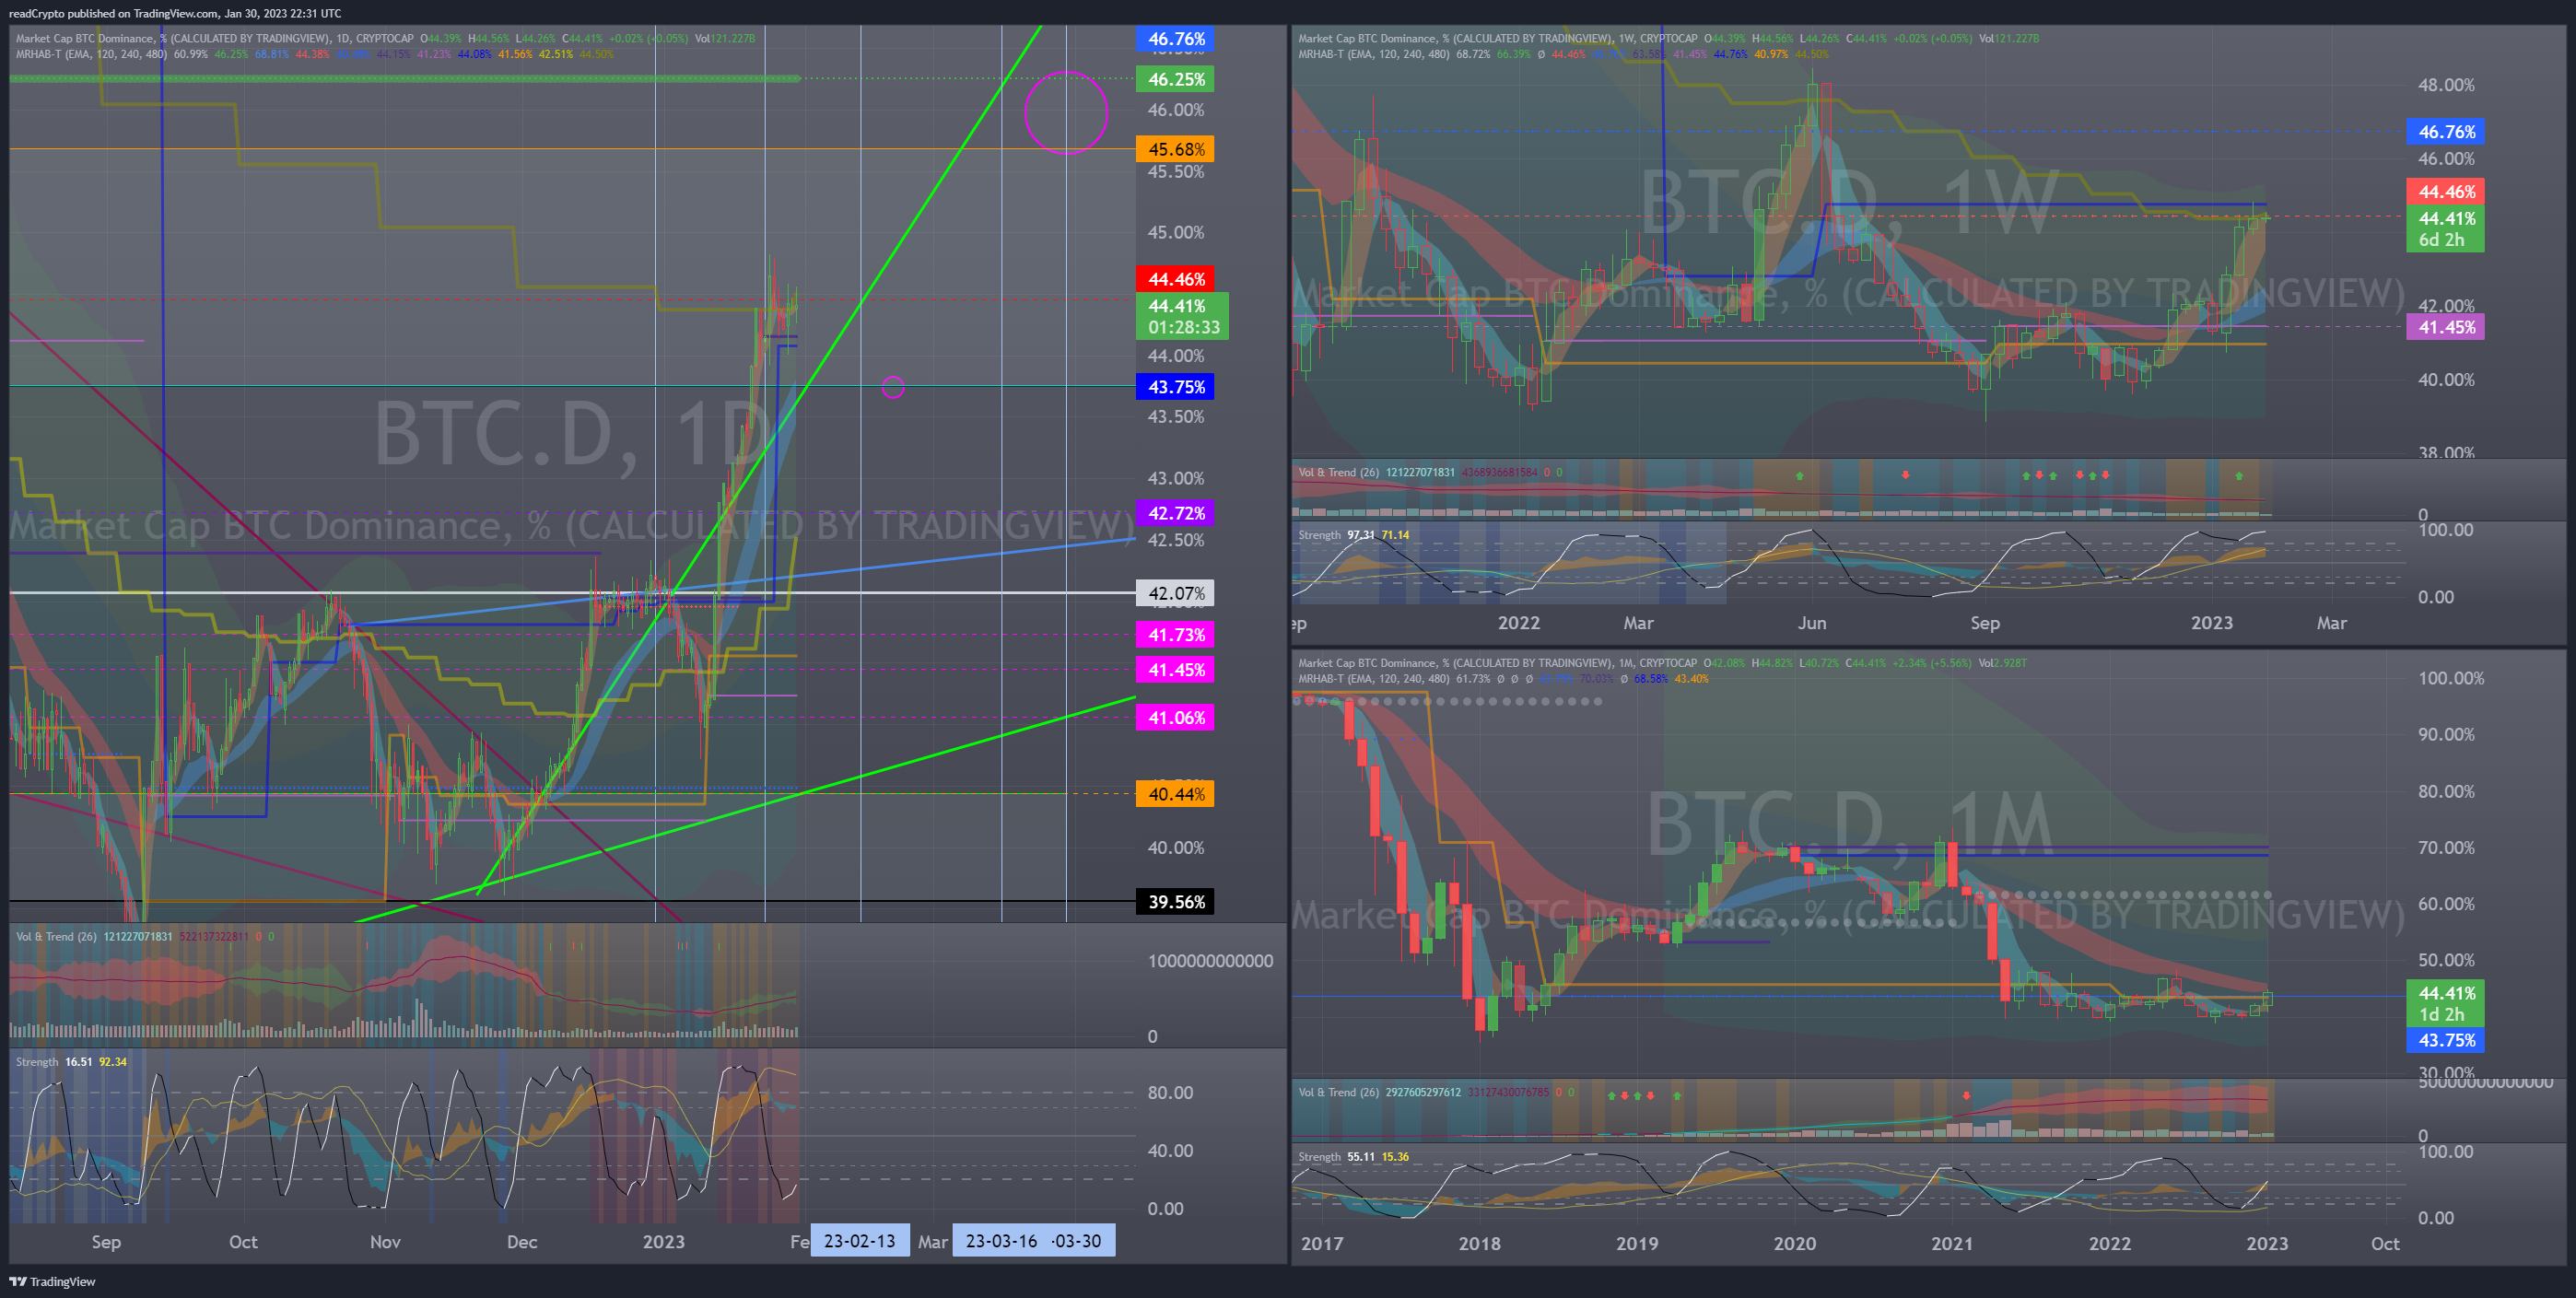Click the 2017 label on monthly time axis

pyautogui.click(x=1322, y=1244)
